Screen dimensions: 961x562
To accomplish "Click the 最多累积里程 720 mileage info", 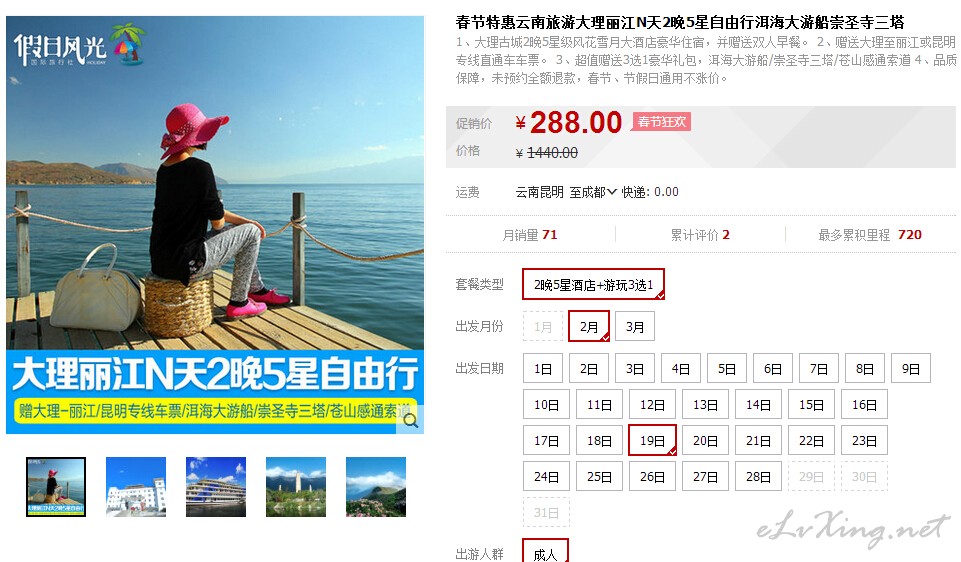I will 870,235.
